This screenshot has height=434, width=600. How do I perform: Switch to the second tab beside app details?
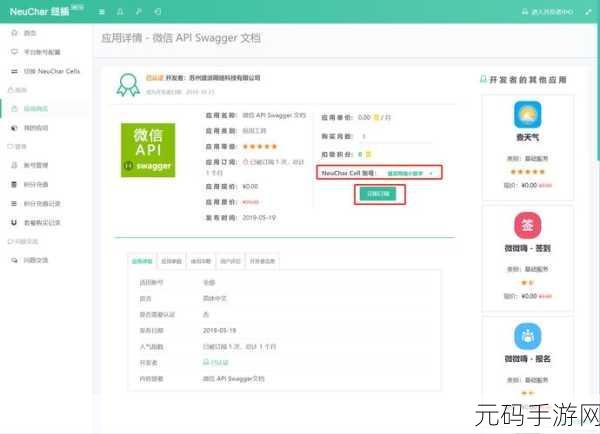coord(171,261)
